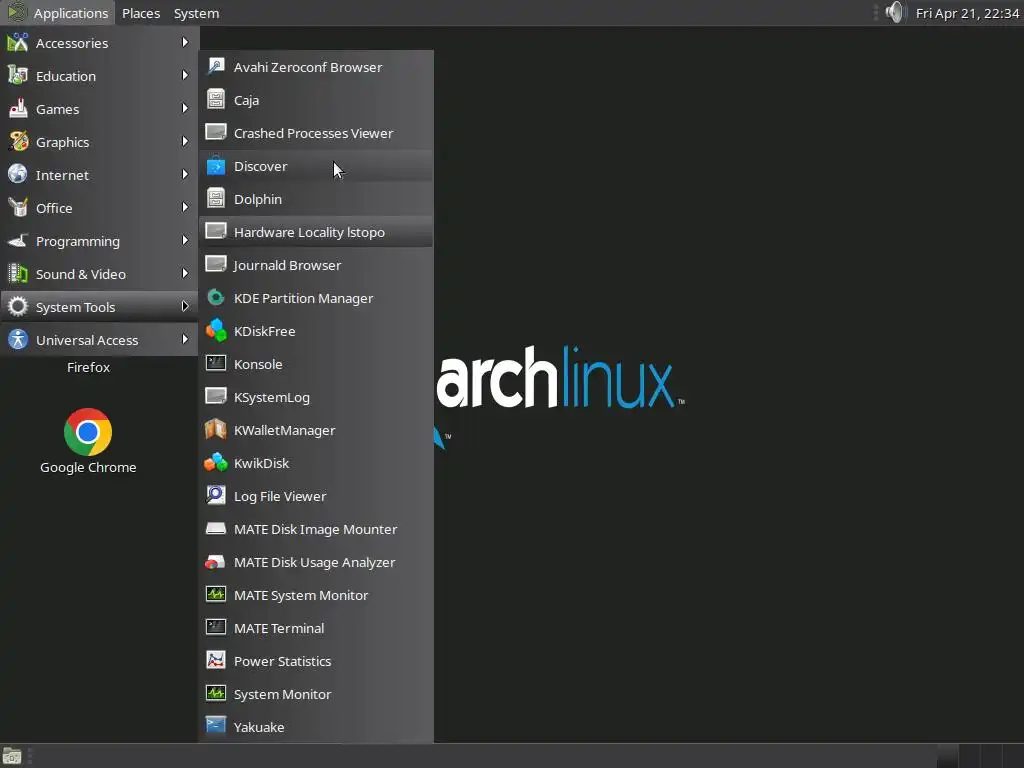
Task: Open Google Chrome from the desktop icon
Action: click(88, 432)
